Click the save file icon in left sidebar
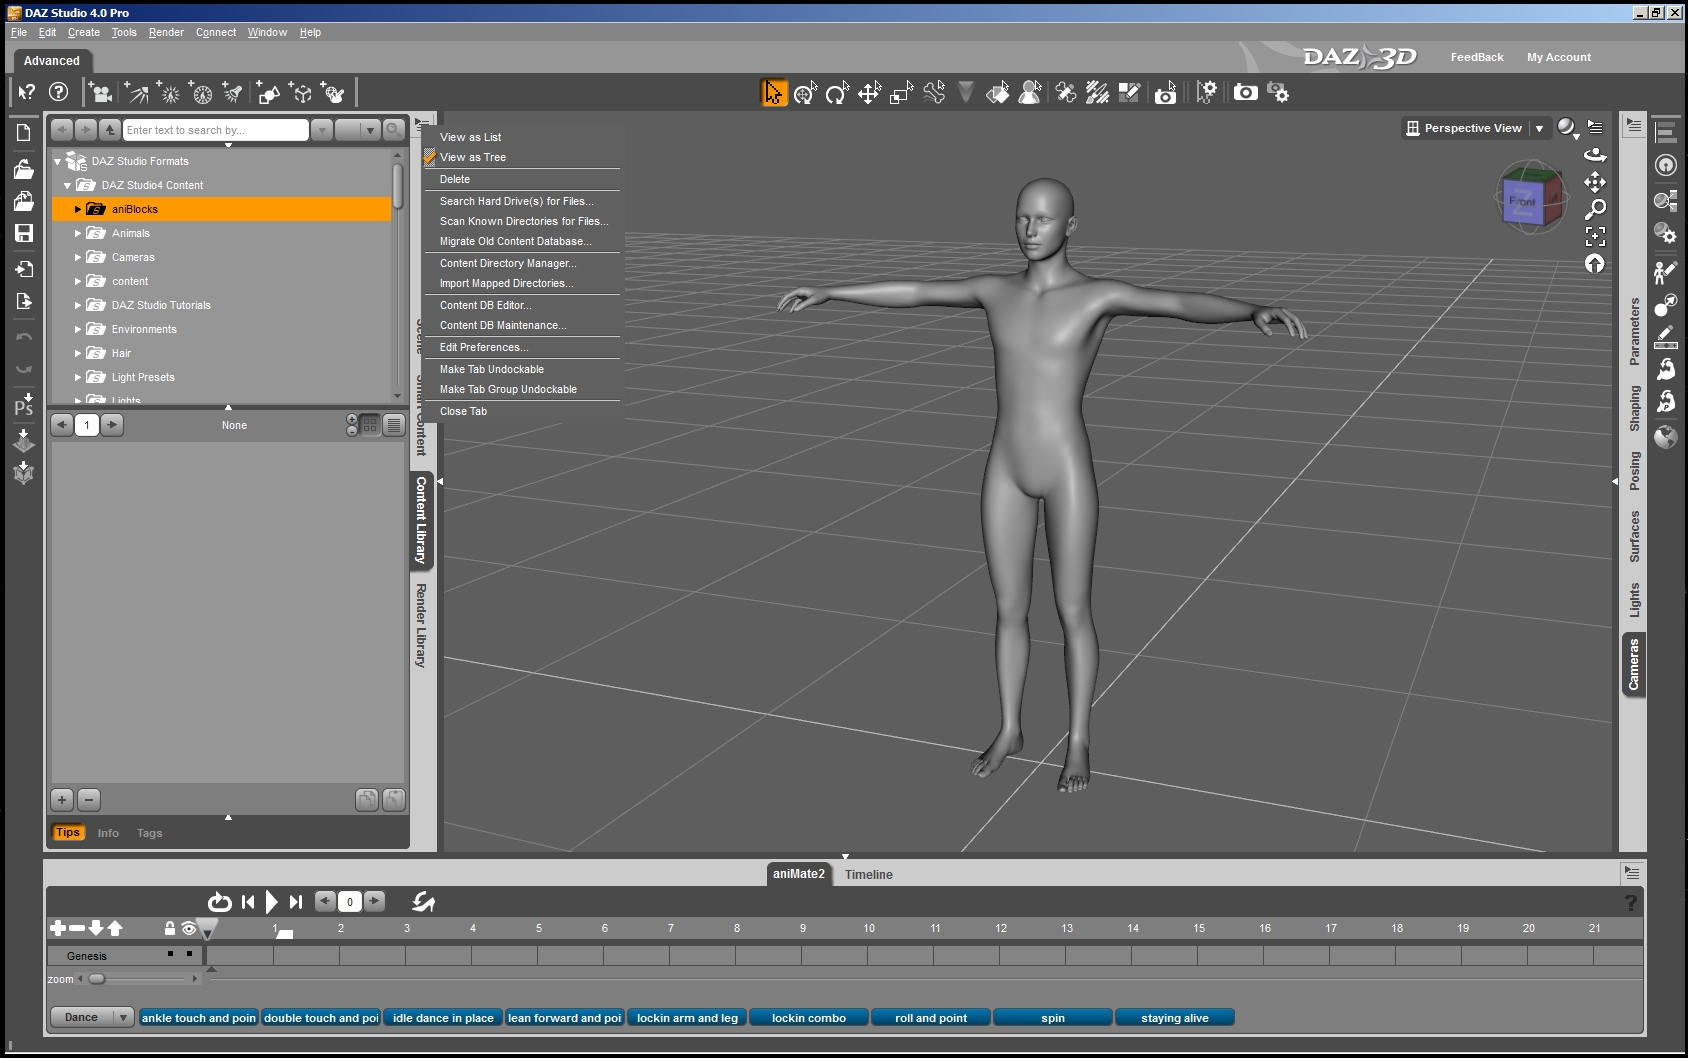 click(24, 233)
